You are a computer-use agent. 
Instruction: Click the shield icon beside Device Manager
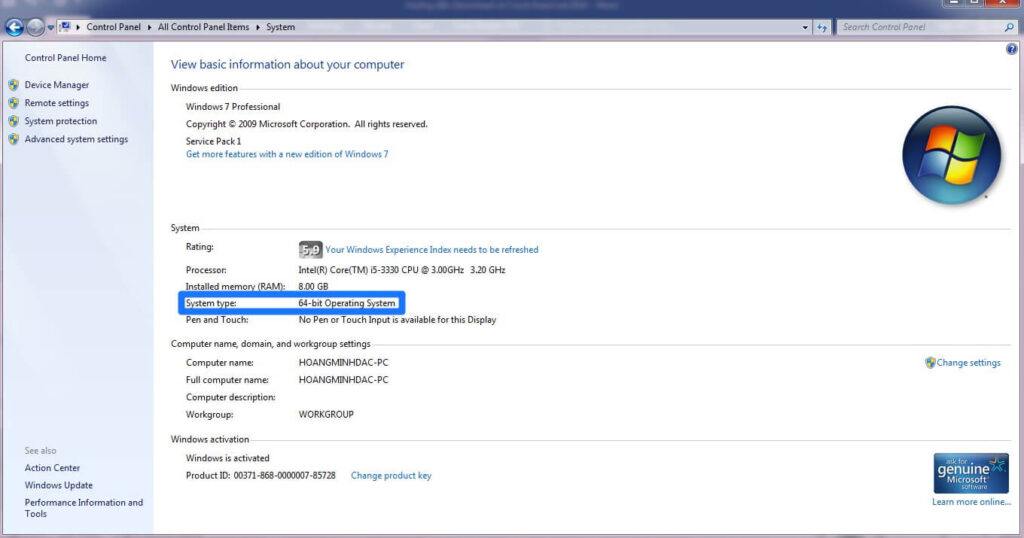tap(14, 85)
